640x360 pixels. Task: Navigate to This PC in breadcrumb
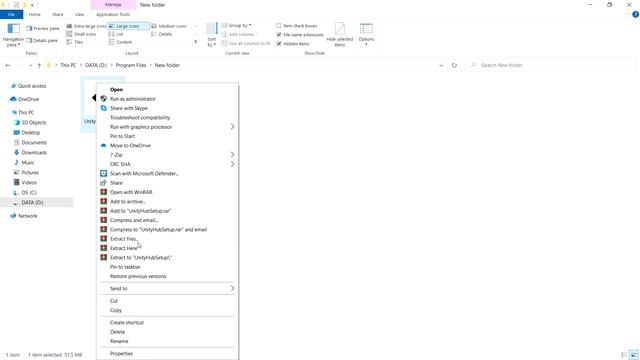tap(68, 65)
